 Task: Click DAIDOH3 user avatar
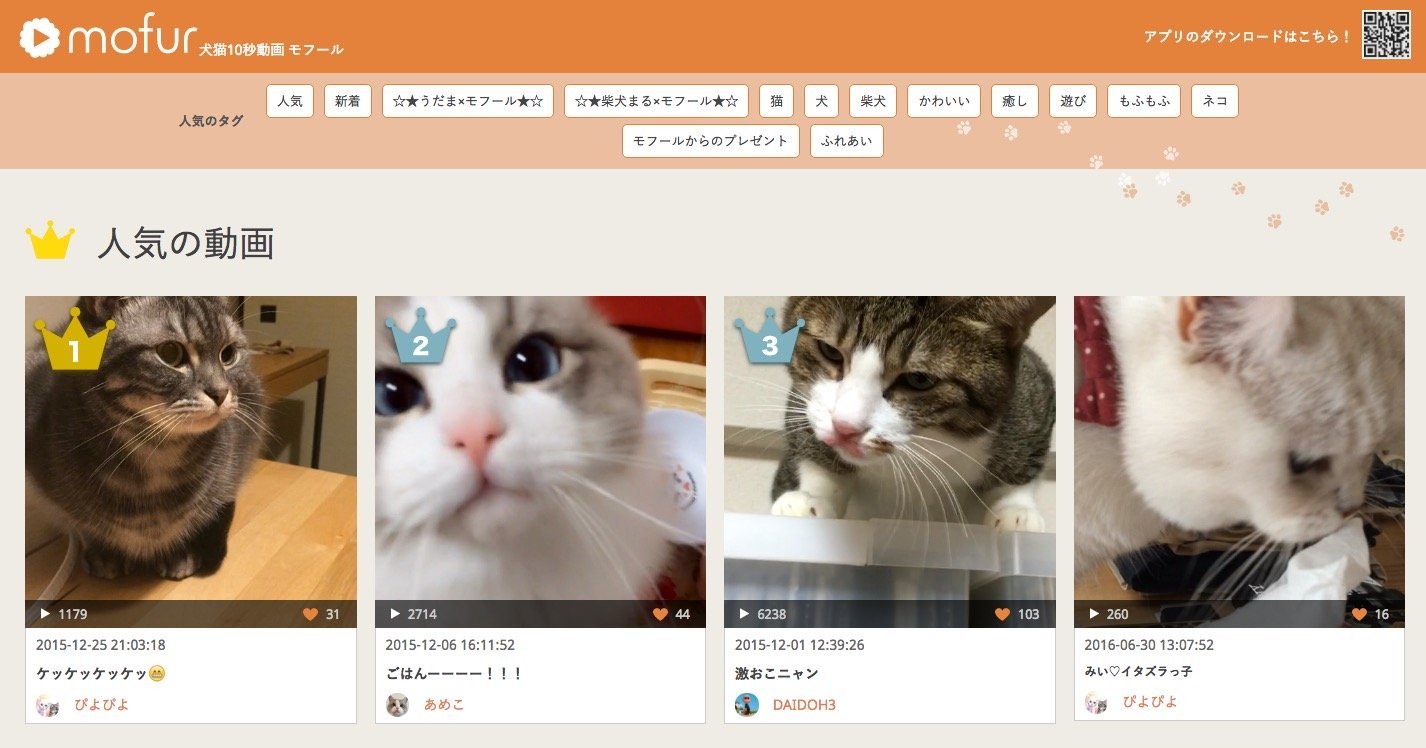coord(747,705)
